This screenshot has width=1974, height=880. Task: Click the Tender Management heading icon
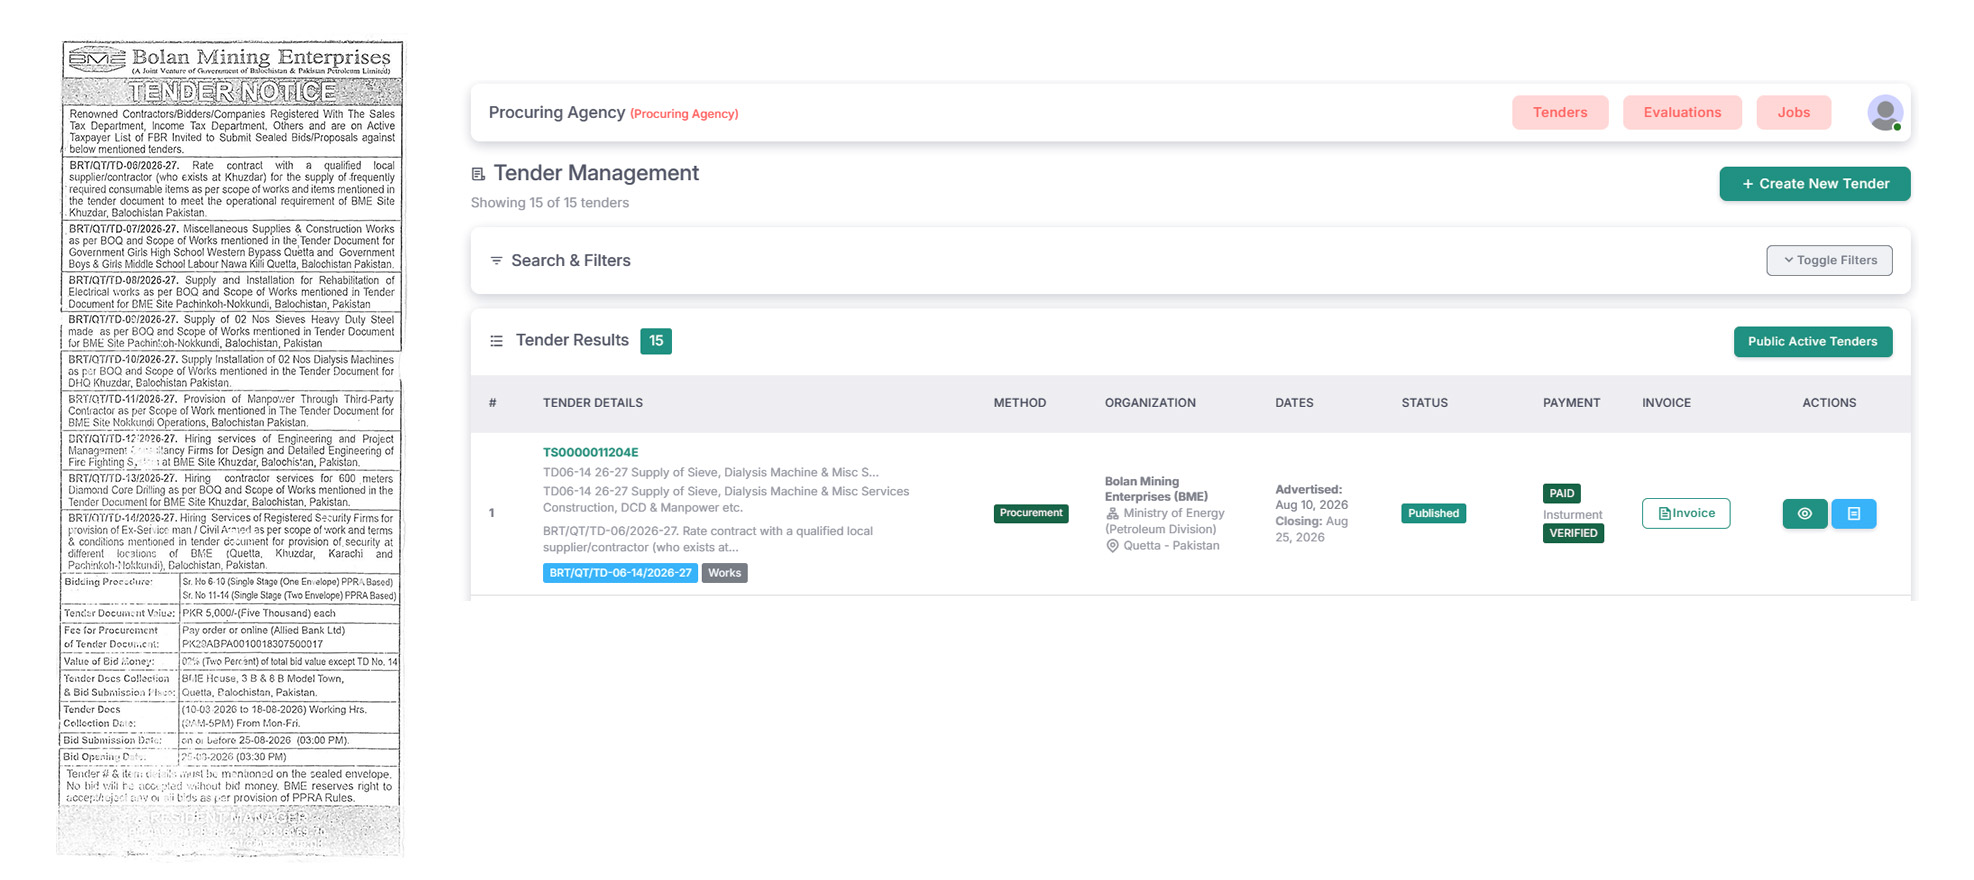[x=478, y=174]
